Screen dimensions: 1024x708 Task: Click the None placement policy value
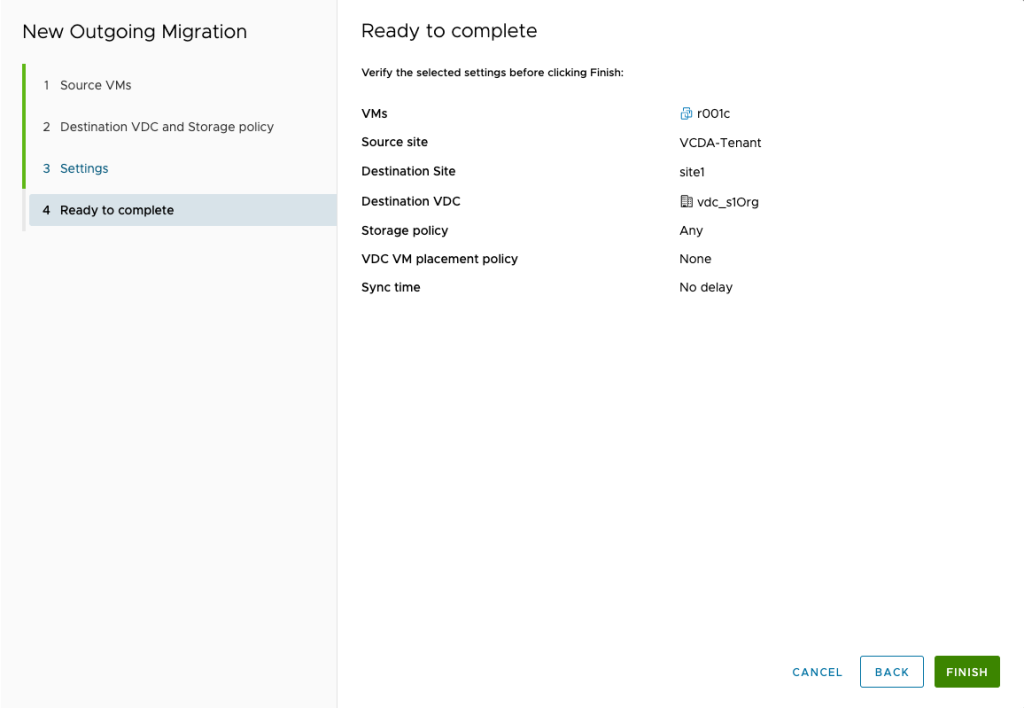[695, 259]
